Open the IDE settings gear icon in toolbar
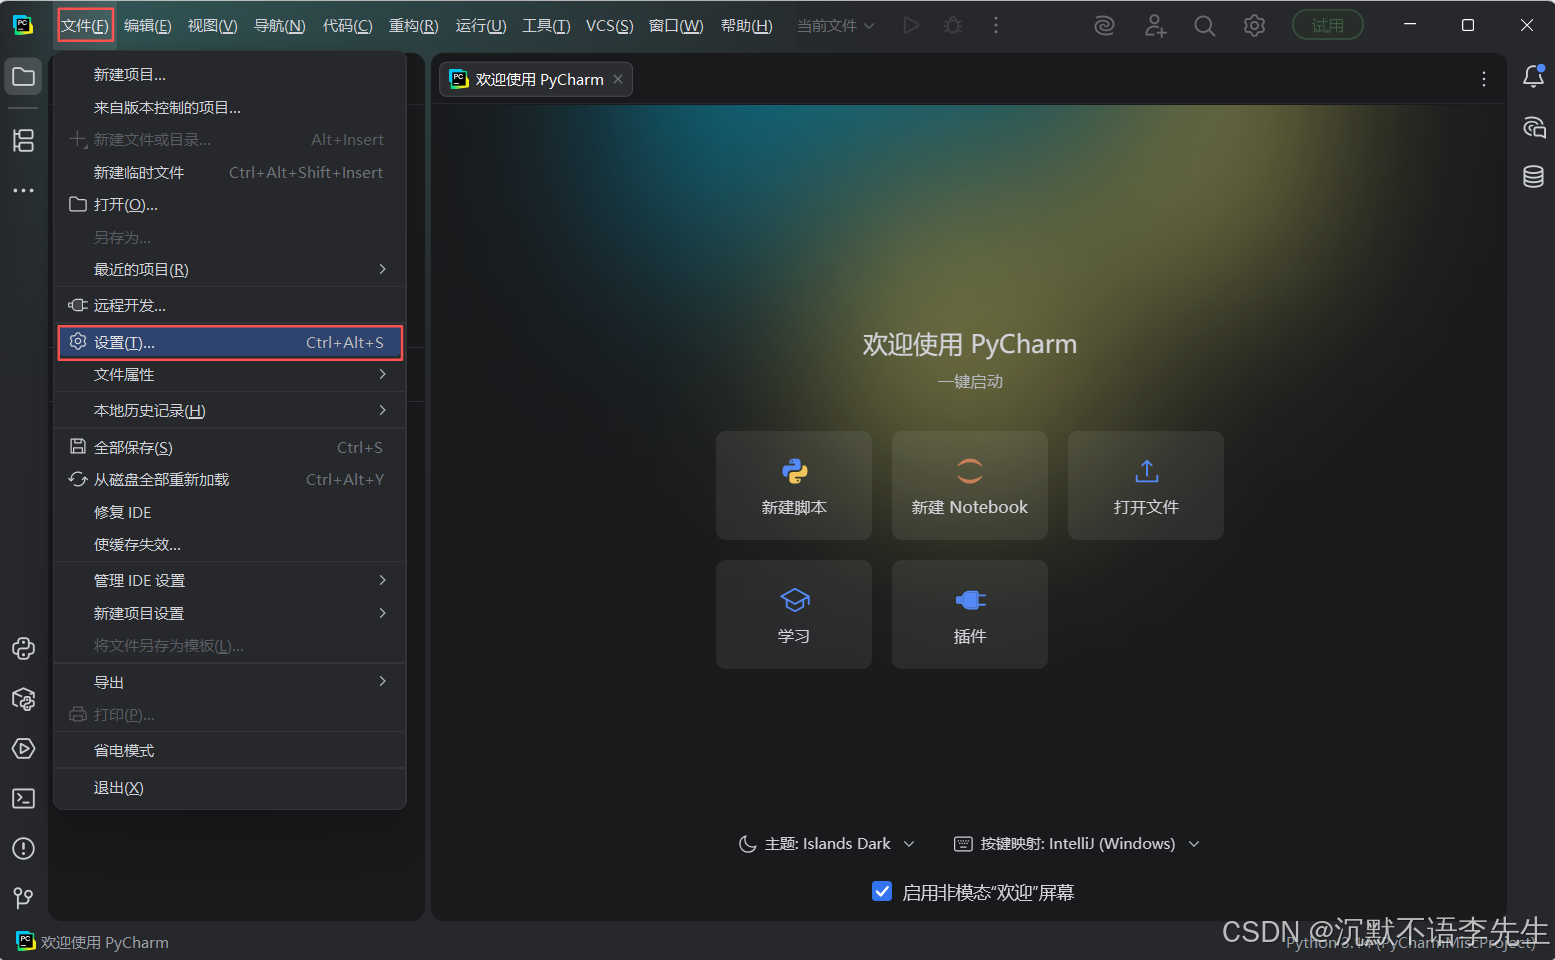 point(1254,26)
